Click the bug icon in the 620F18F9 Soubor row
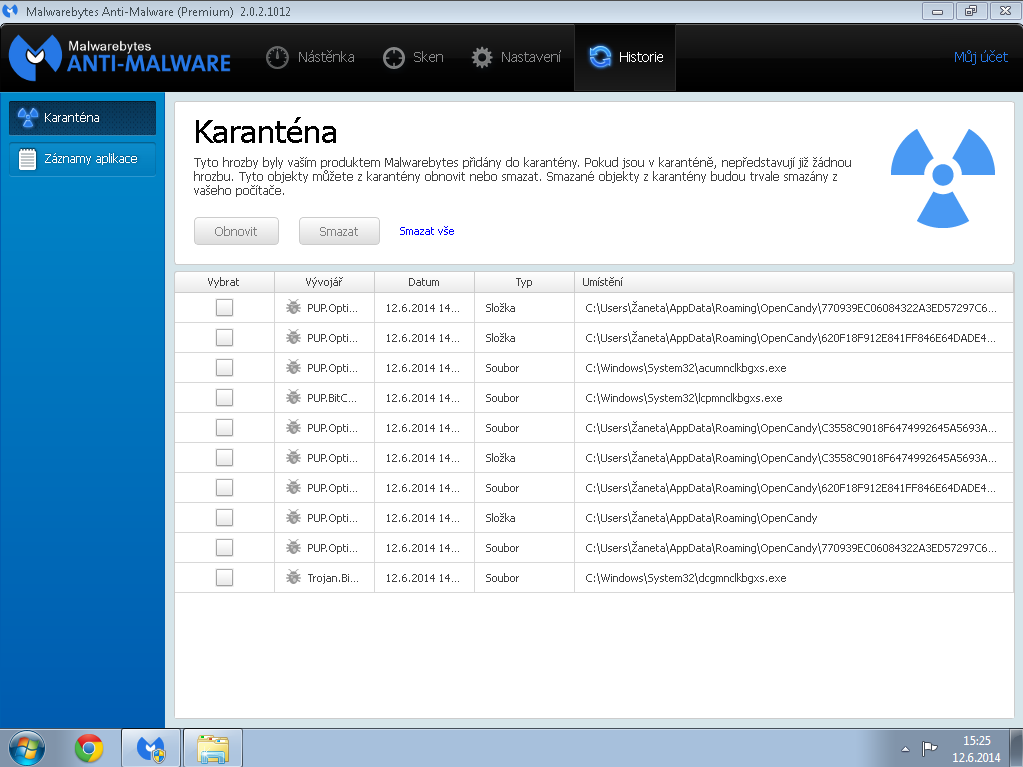Viewport: 1023px width, 767px height. point(294,487)
